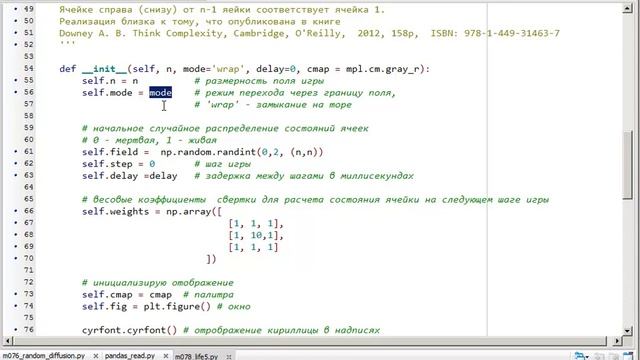640x360 pixels.
Task: Click the comment 'шаг игры' on line 62
Action: pos(228,164)
